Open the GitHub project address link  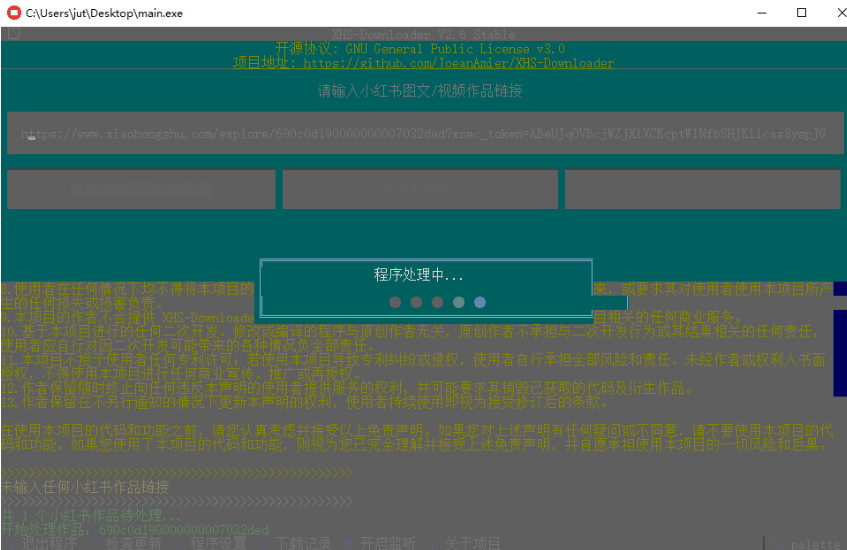(x=459, y=63)
